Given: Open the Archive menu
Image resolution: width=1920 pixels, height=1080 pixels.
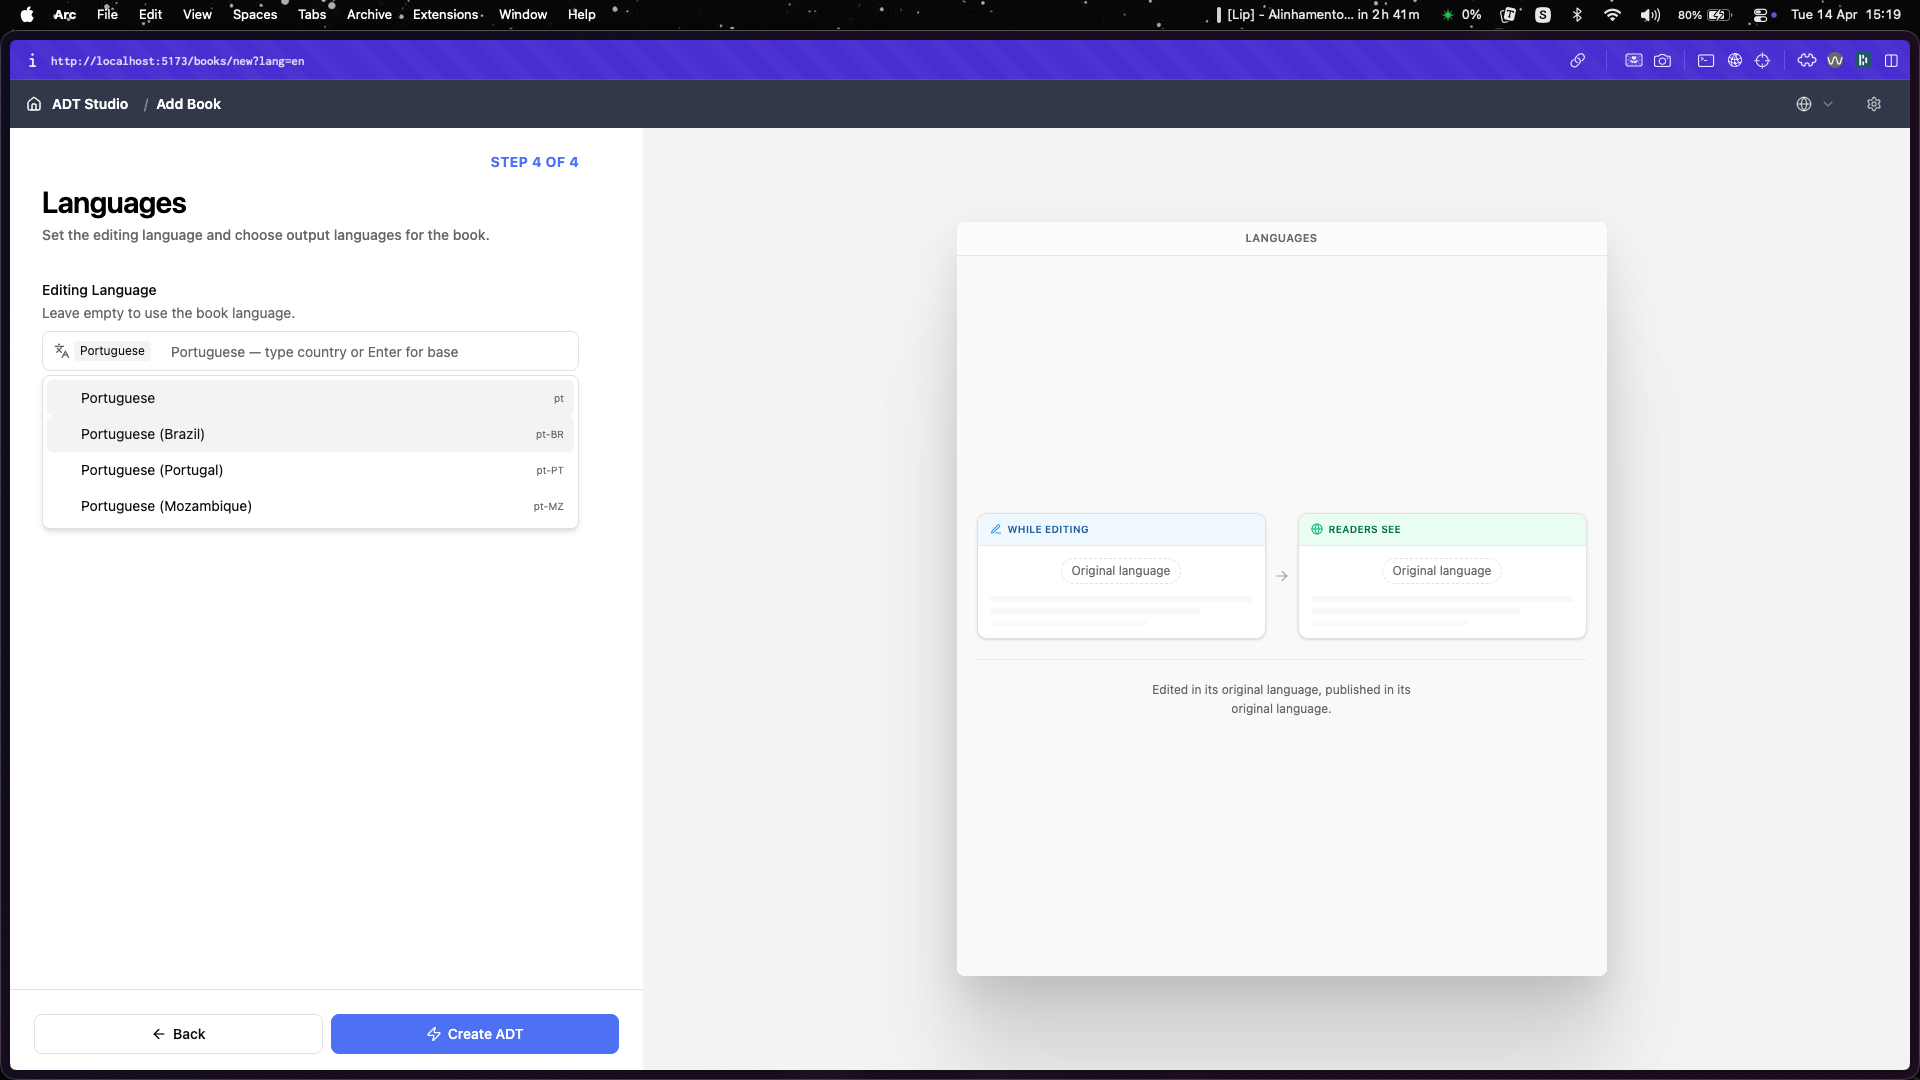Looking at the screenshot, I should (369, 15).
